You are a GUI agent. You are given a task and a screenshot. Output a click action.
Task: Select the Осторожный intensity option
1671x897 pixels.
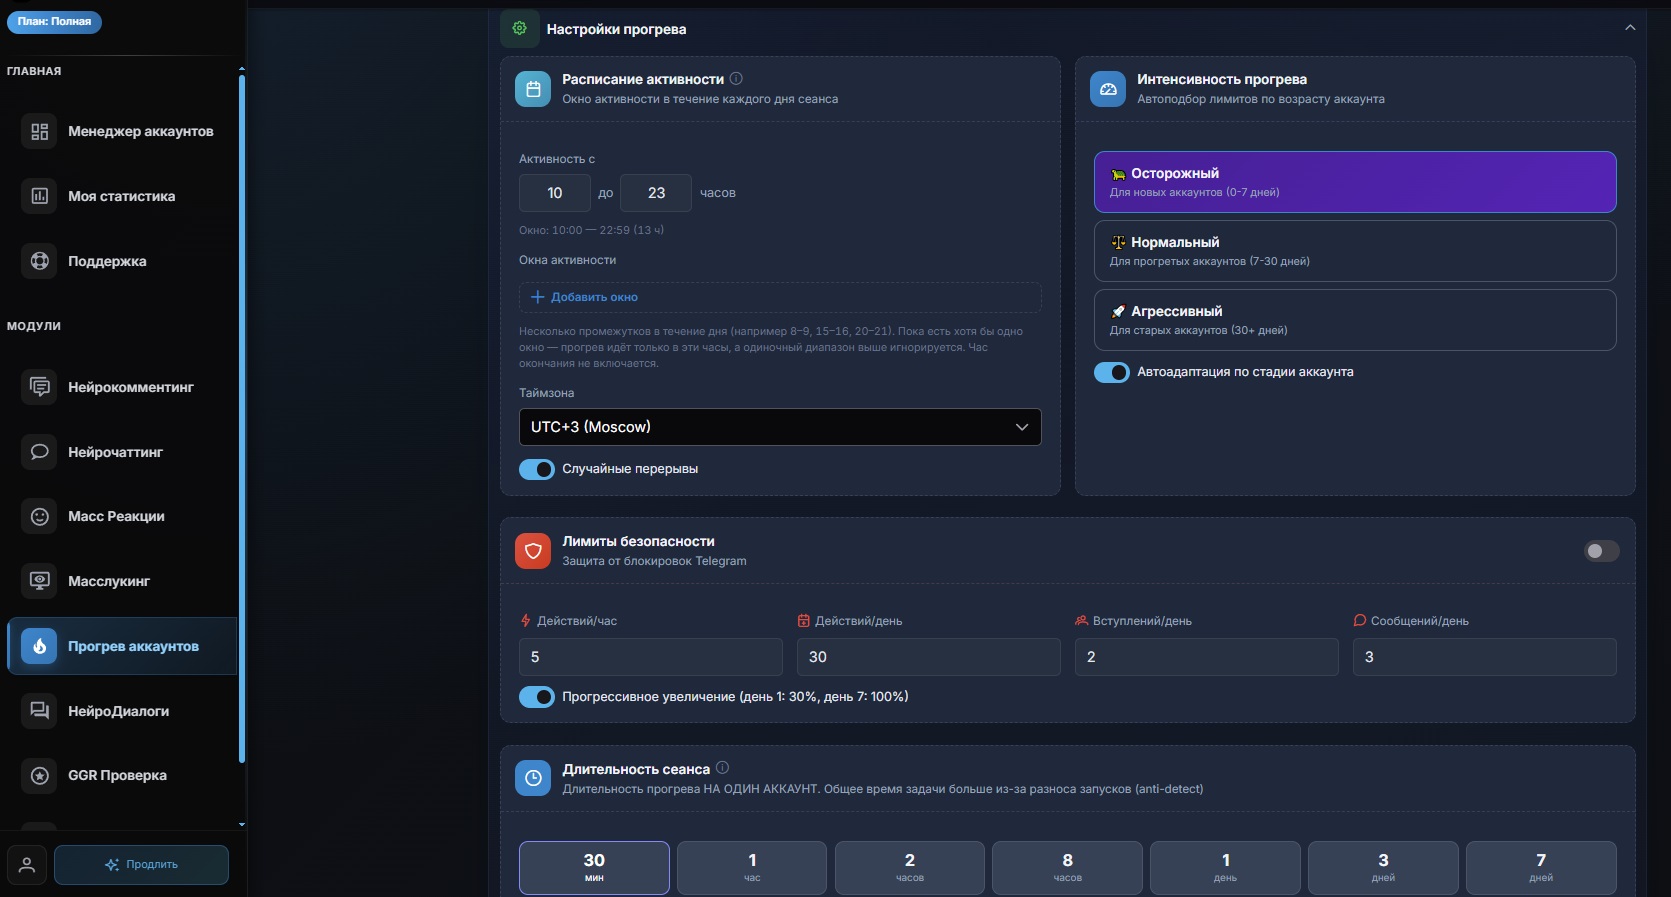[1355, 182]
